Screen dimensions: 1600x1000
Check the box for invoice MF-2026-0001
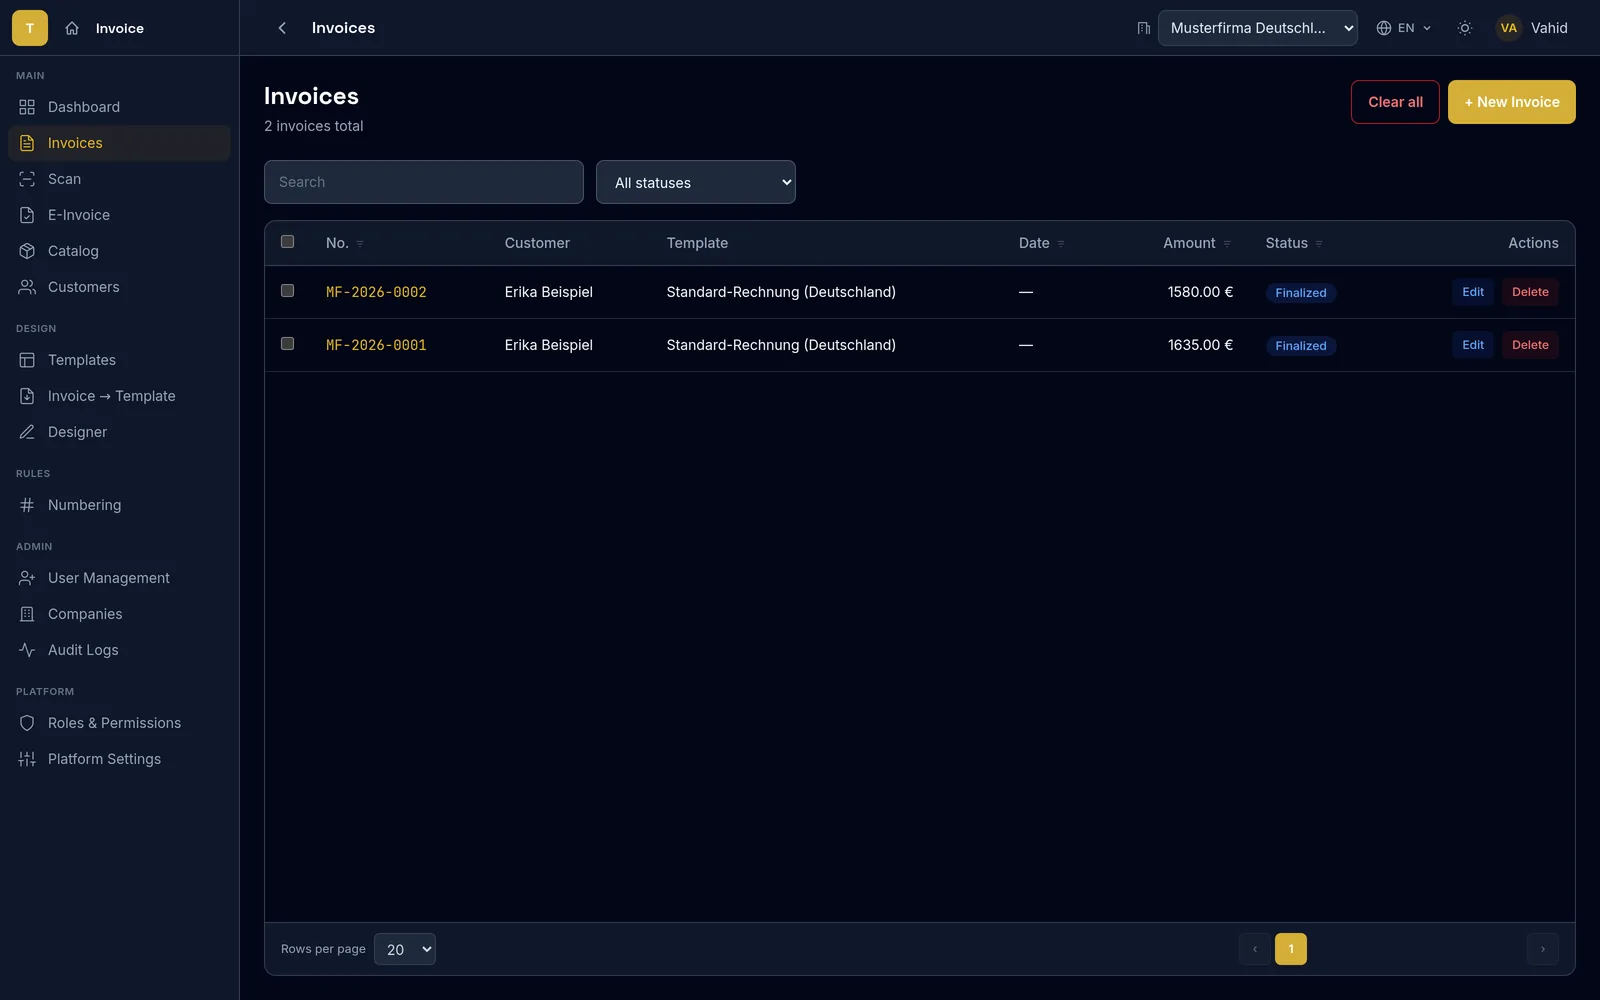(x=288, y=344)
